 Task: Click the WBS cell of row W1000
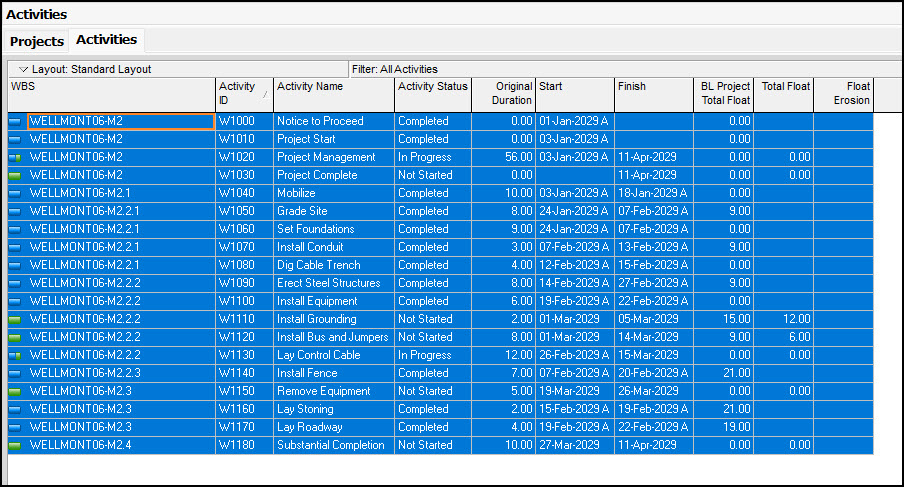click(x=121, y=121)
